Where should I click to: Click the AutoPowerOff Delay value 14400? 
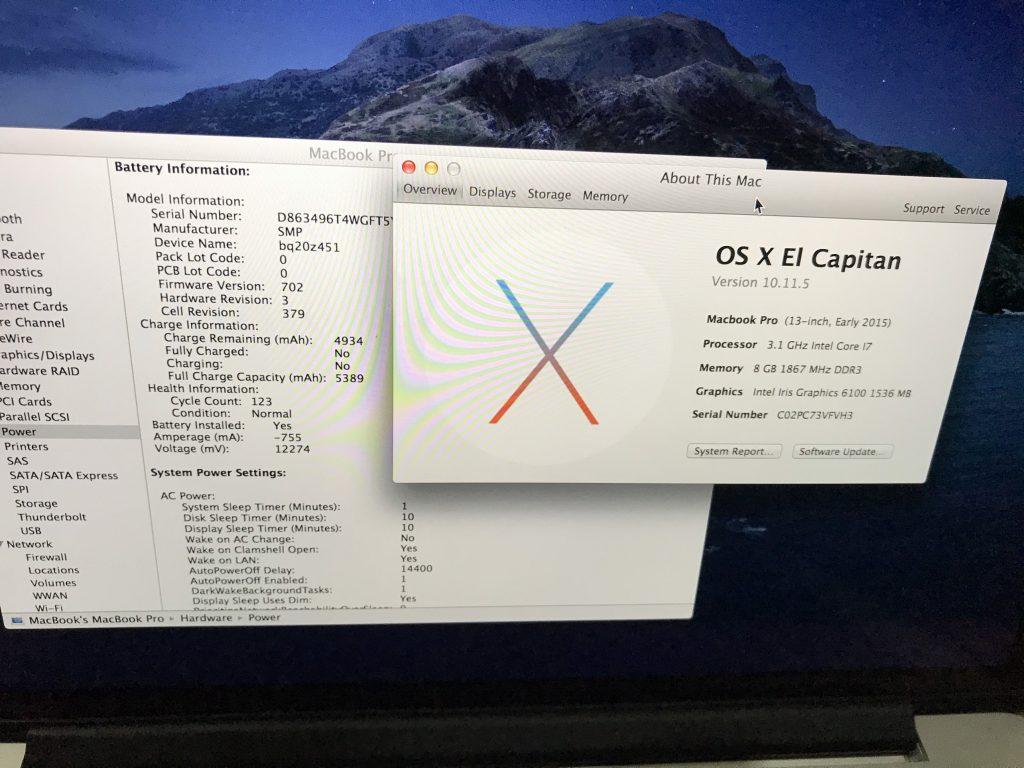(x=416, y=569)
